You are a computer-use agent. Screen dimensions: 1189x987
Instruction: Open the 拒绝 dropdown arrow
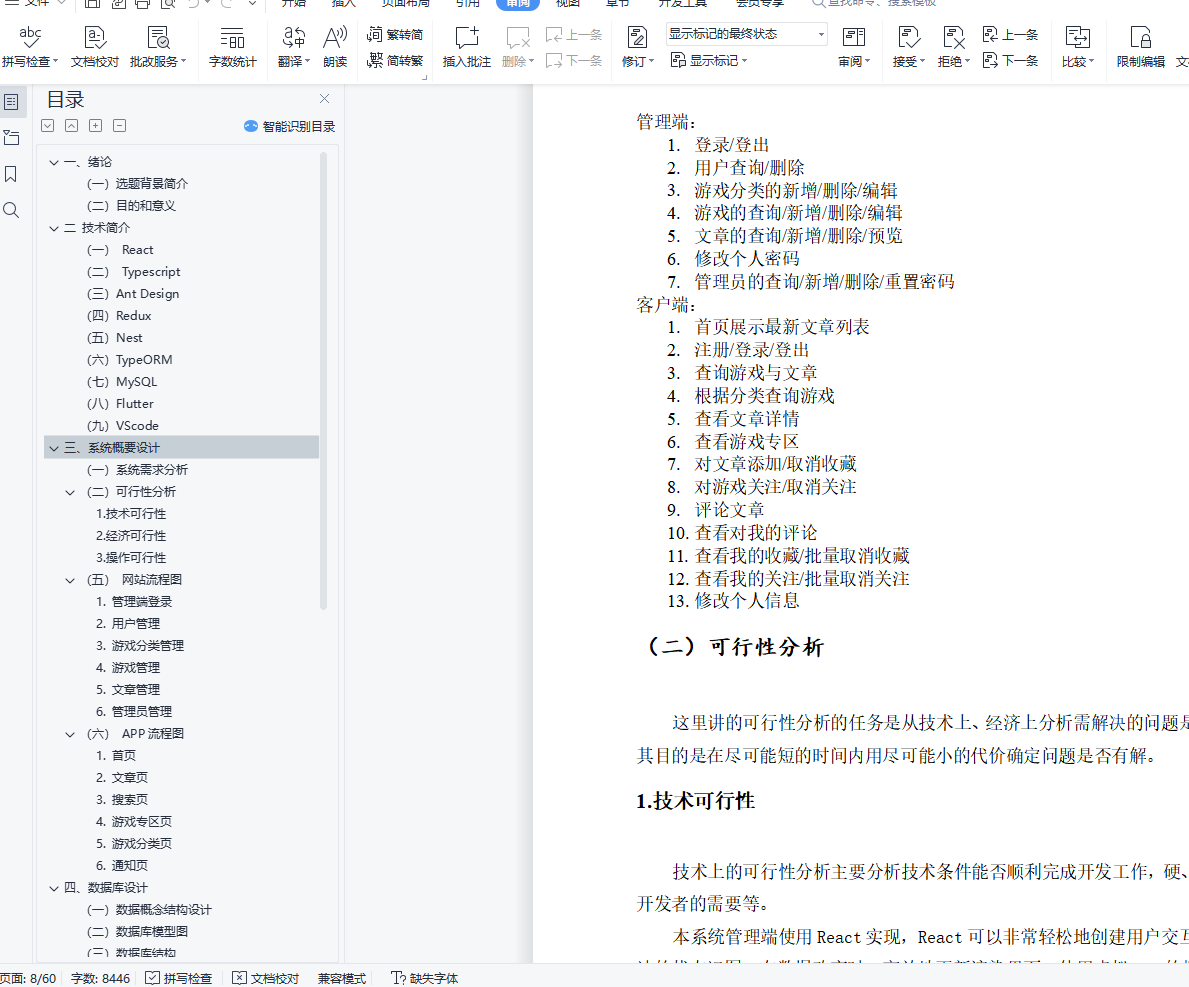[967, 61]
